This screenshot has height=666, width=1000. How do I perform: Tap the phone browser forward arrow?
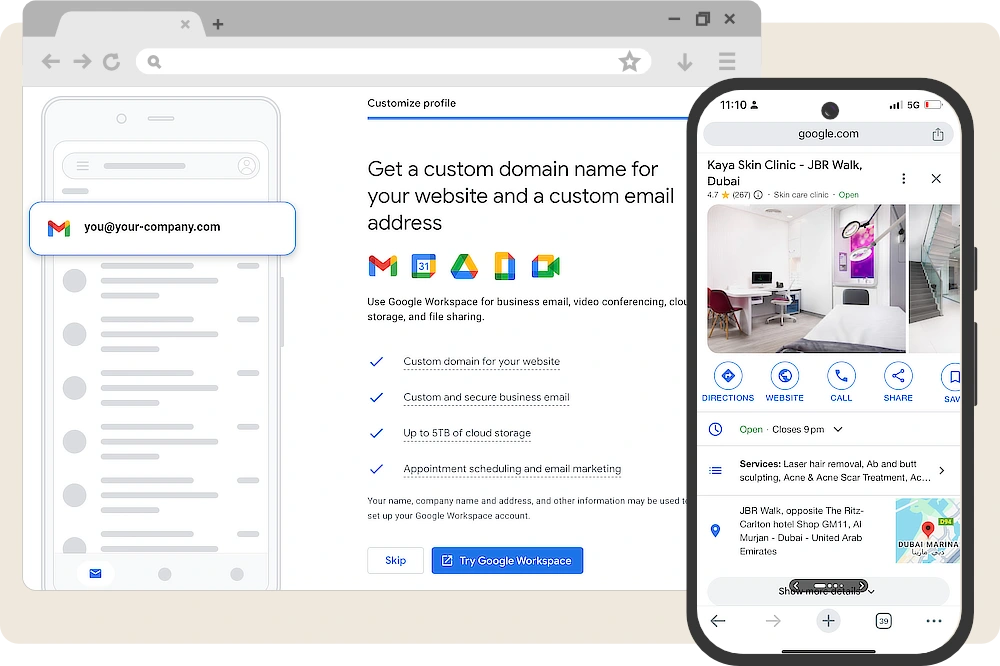click(x=773, y=621)
